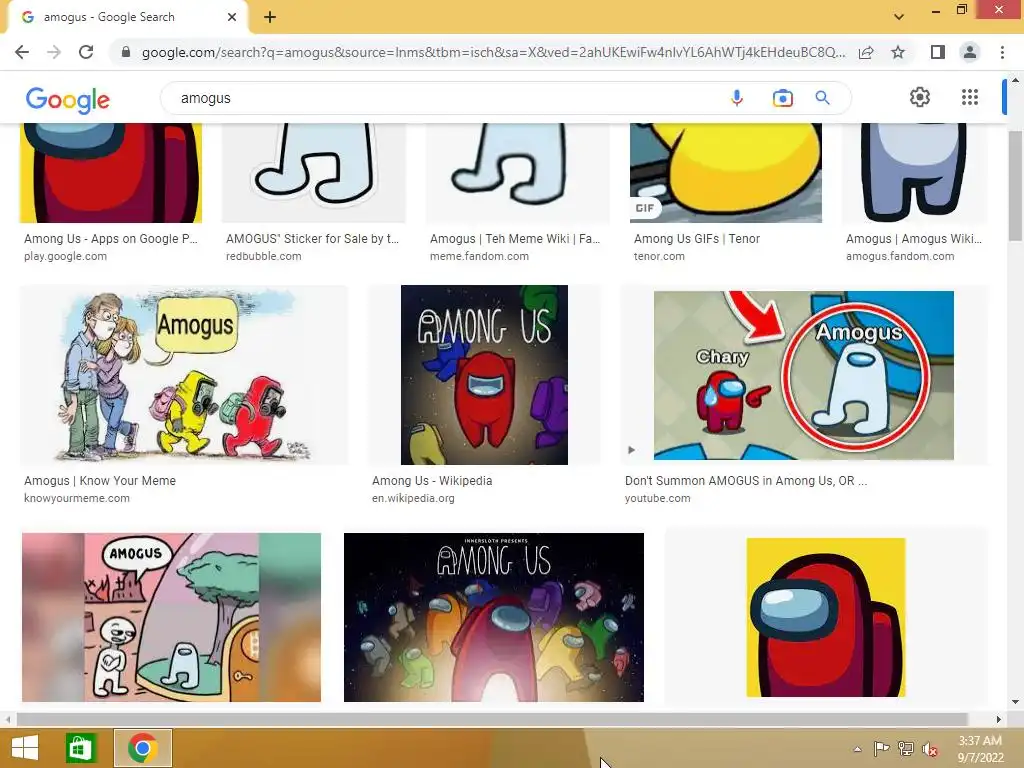
Task: Open "Amogus | Teh Meme Wiki" link
Action: 515,239
